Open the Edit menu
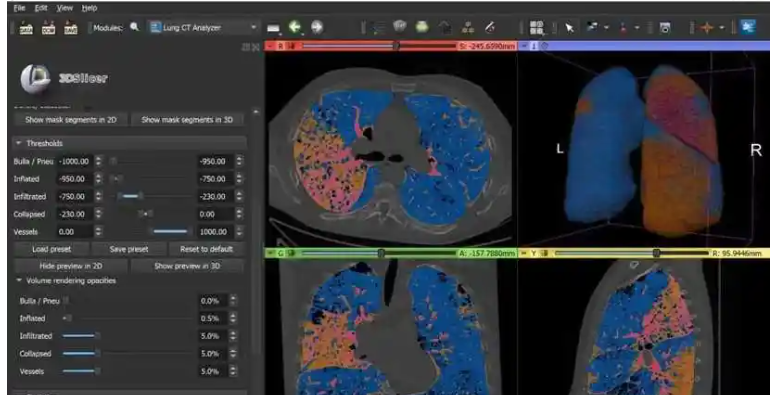 click(x=41, y=8)
